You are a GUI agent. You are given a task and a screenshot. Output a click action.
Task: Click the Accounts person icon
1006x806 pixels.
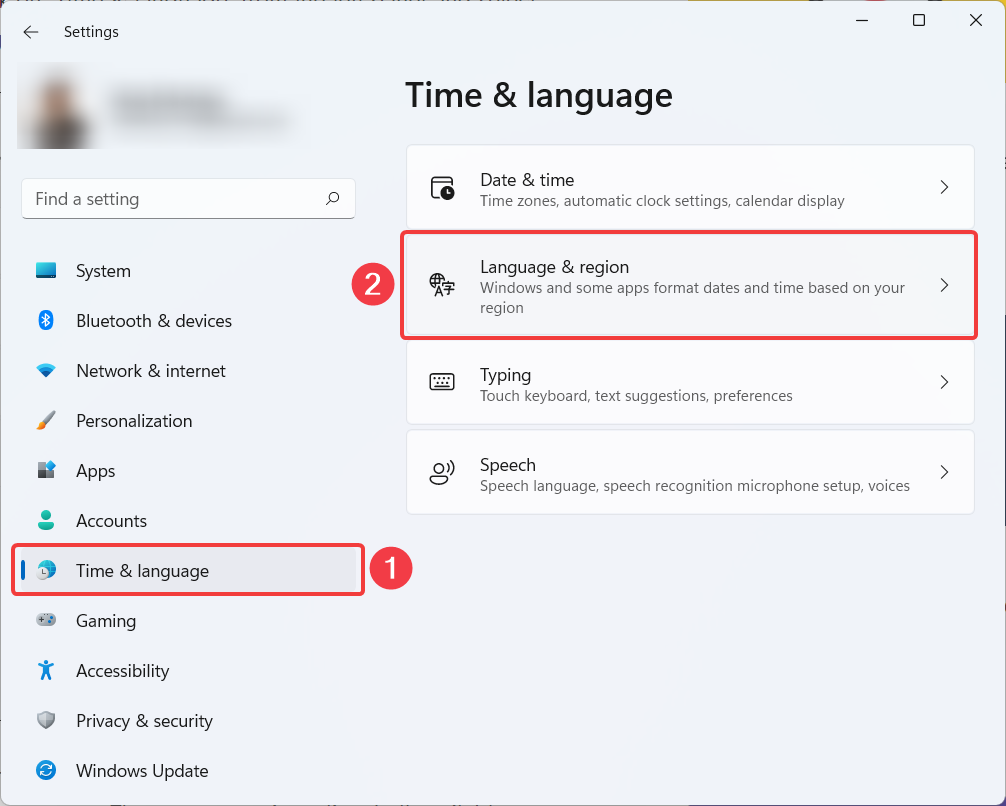[46, 520]
